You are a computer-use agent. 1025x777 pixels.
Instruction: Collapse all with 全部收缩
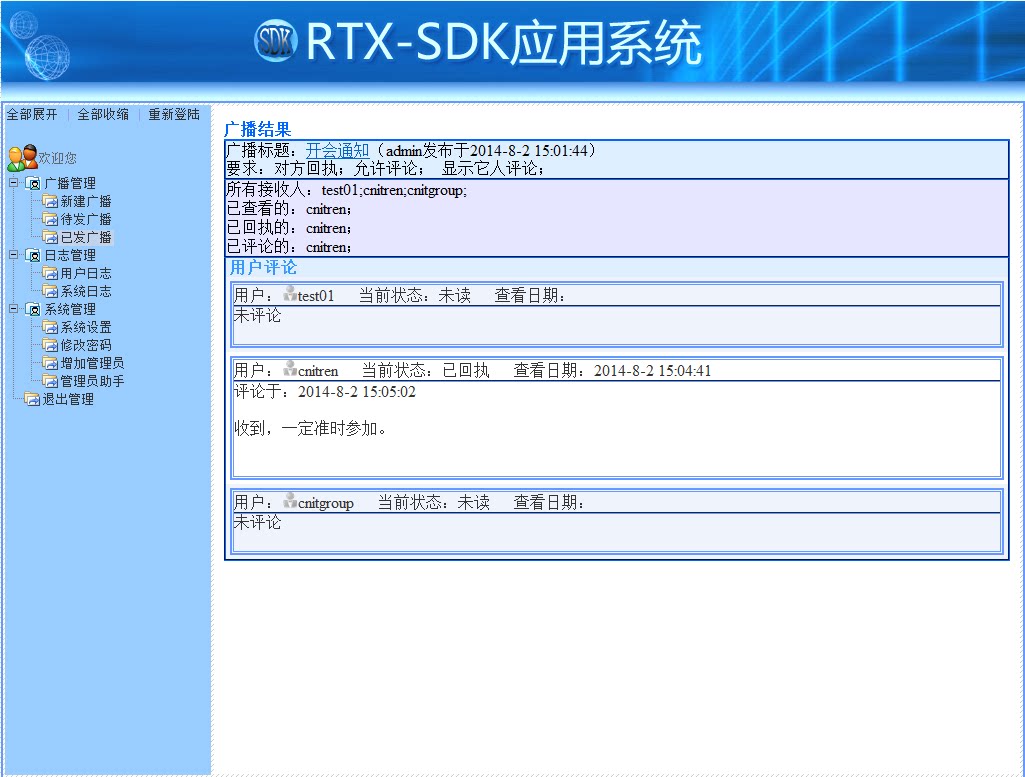point(103,114)
